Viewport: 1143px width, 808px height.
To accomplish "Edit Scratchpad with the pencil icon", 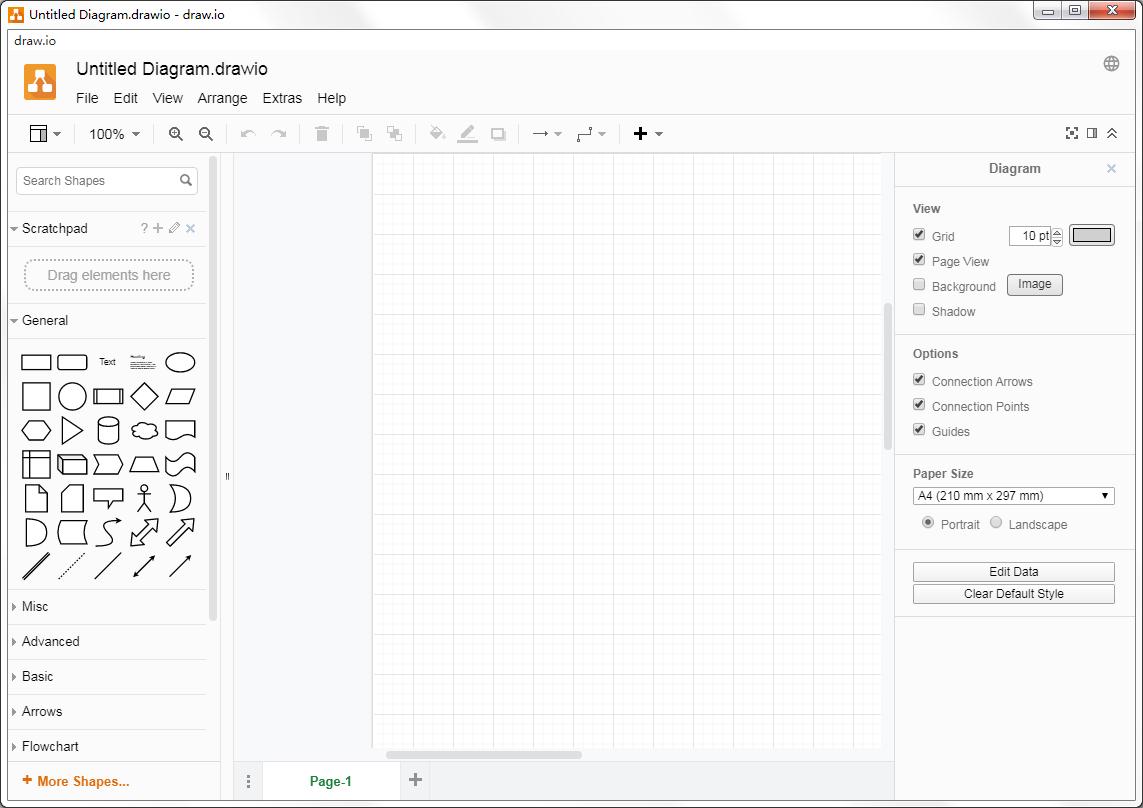I will [174, 228].
